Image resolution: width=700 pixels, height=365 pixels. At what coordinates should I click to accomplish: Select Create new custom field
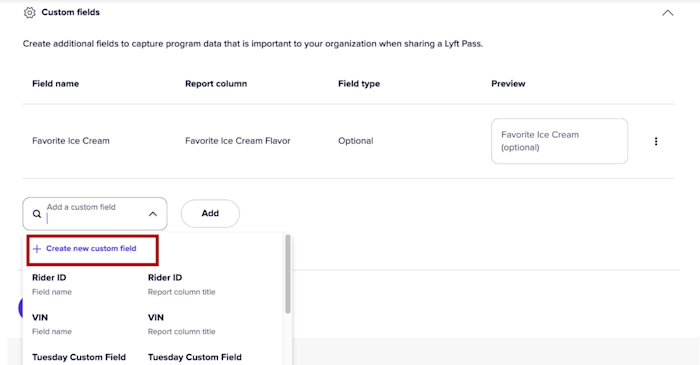point(92,249)
